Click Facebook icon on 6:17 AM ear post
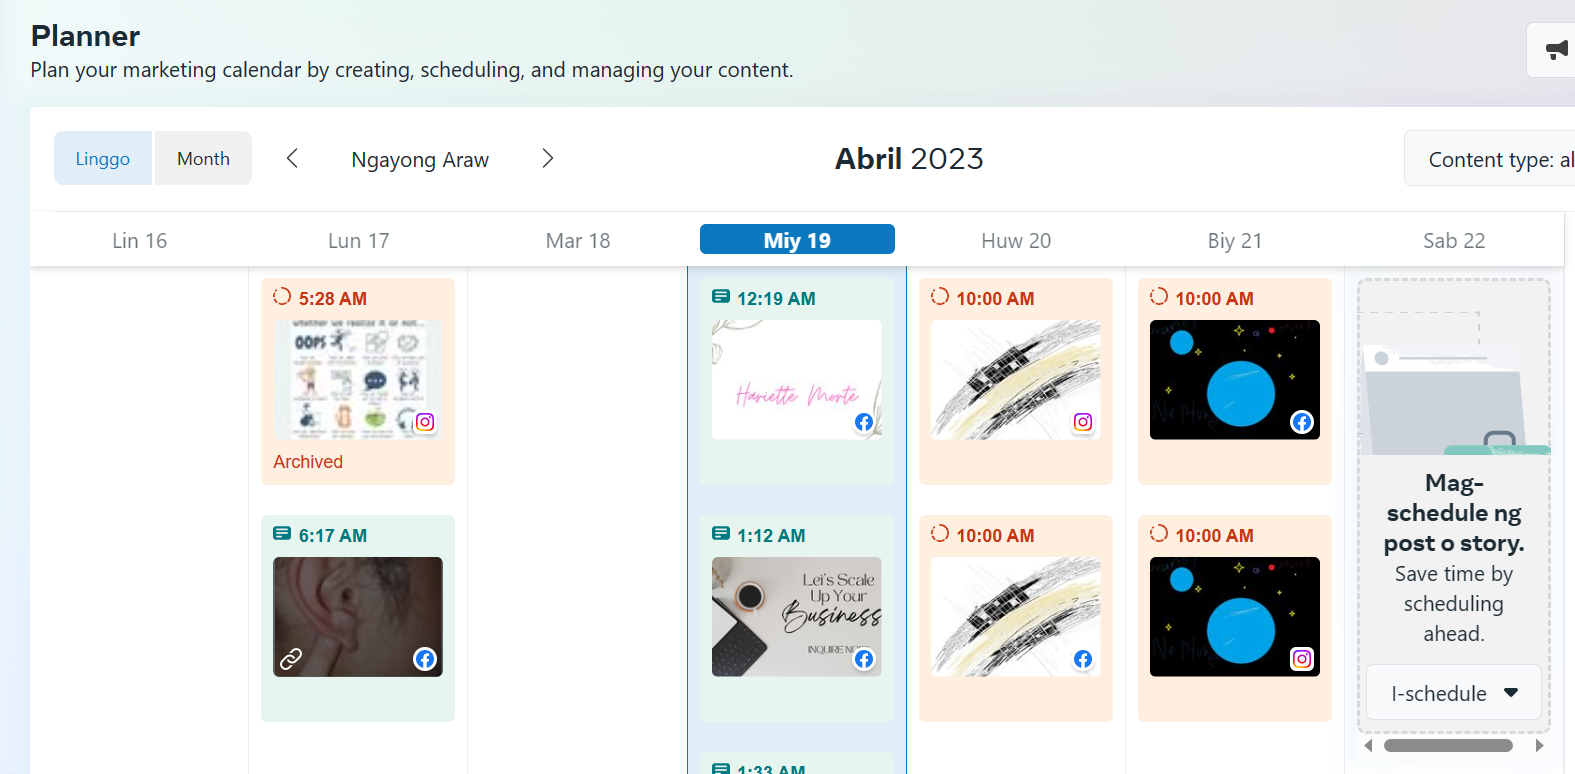 click(425, 659)
